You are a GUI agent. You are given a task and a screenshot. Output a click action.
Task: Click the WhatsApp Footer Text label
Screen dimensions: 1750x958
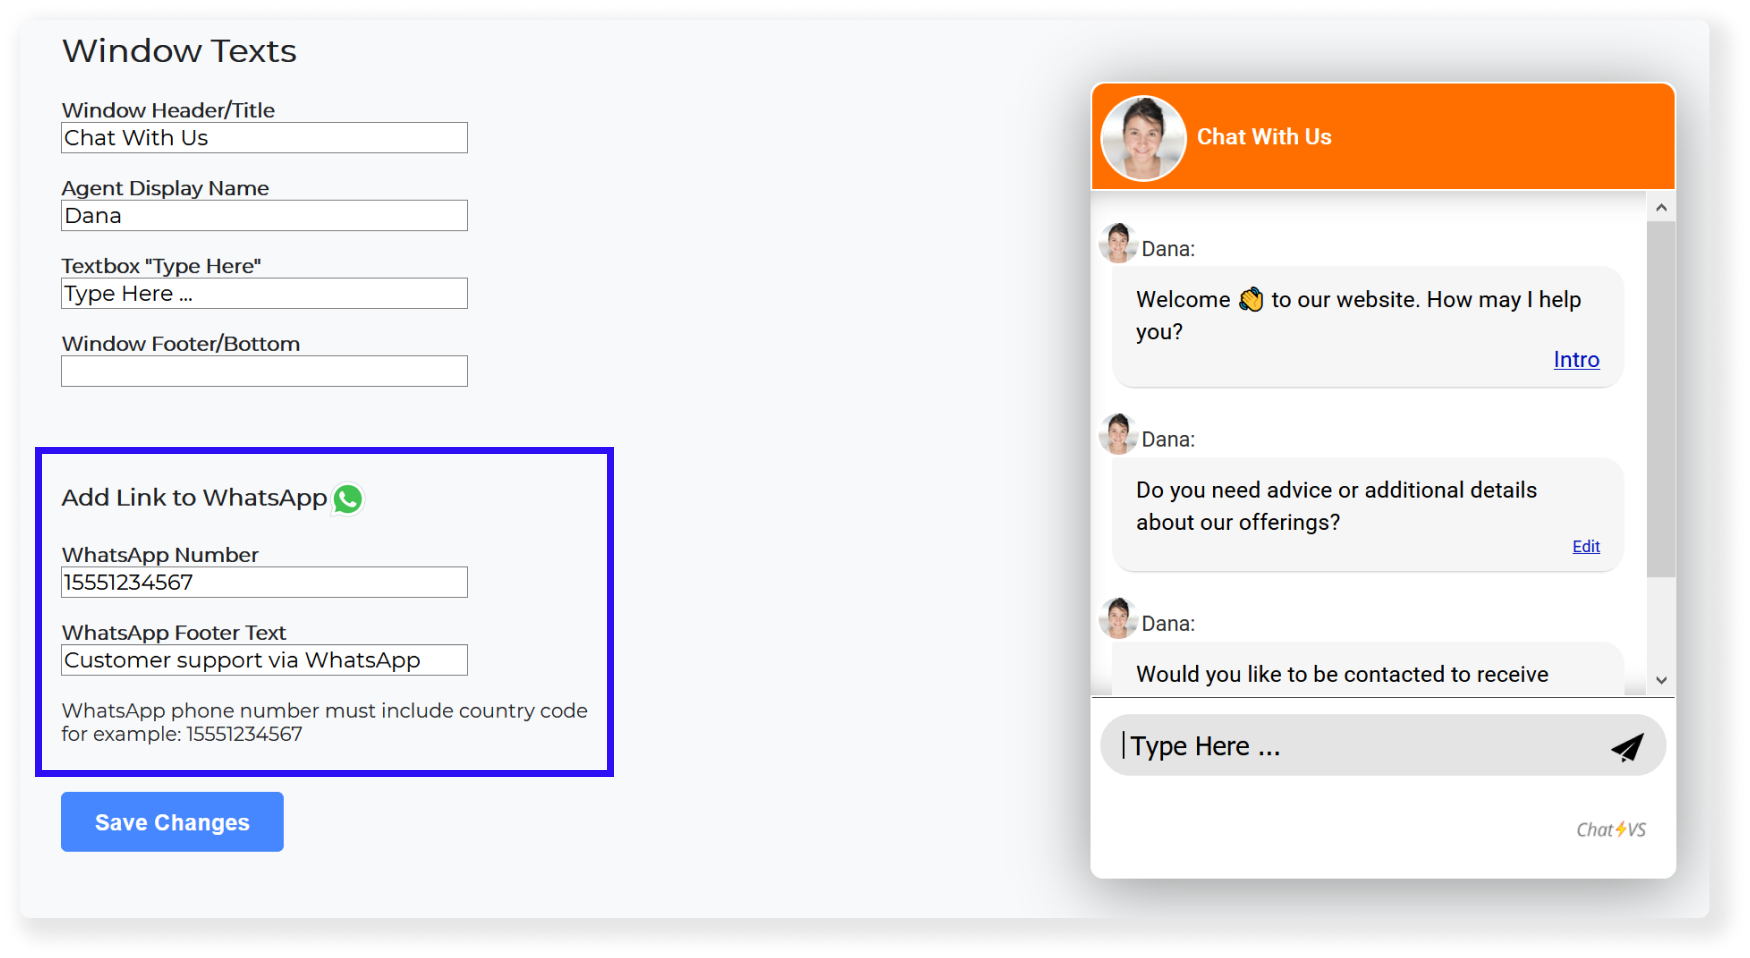(174, 633)
